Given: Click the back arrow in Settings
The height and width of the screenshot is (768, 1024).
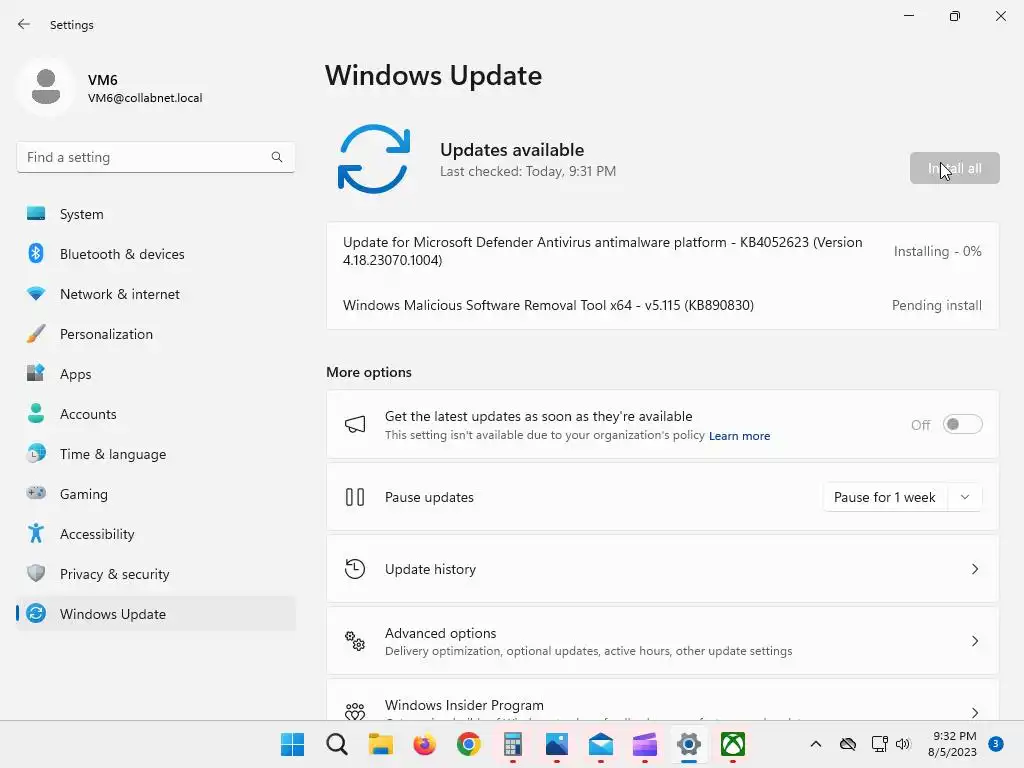Looking at the screenshot, I should point(24,24).
